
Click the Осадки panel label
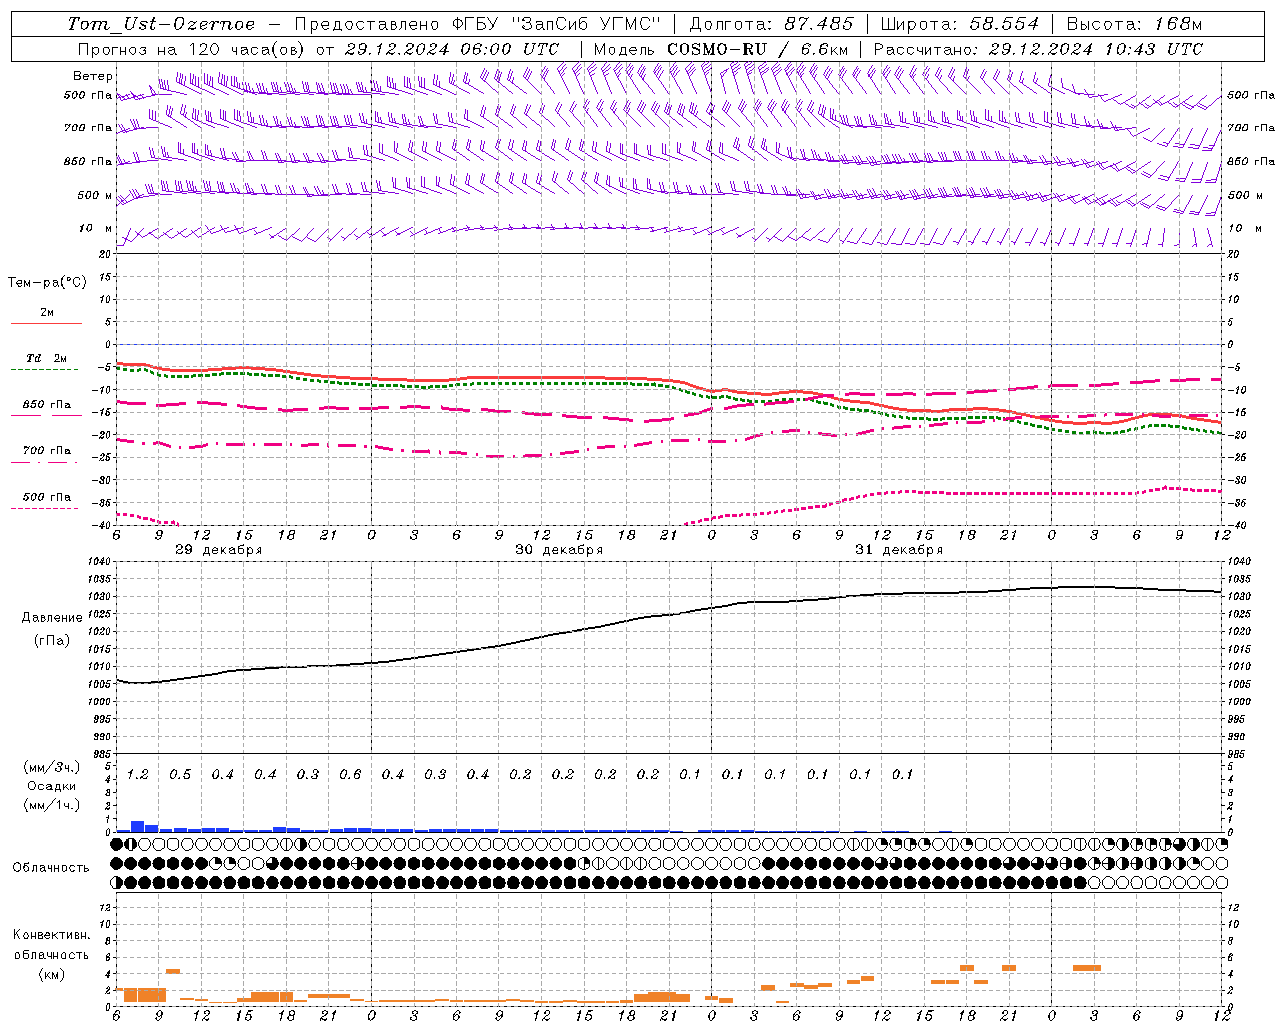tap(51, 786)
